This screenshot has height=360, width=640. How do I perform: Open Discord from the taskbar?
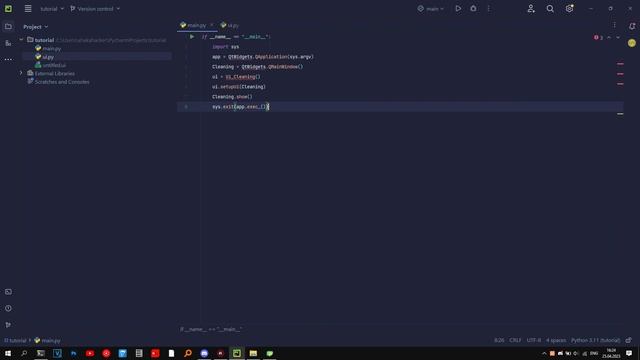[204, 353]
